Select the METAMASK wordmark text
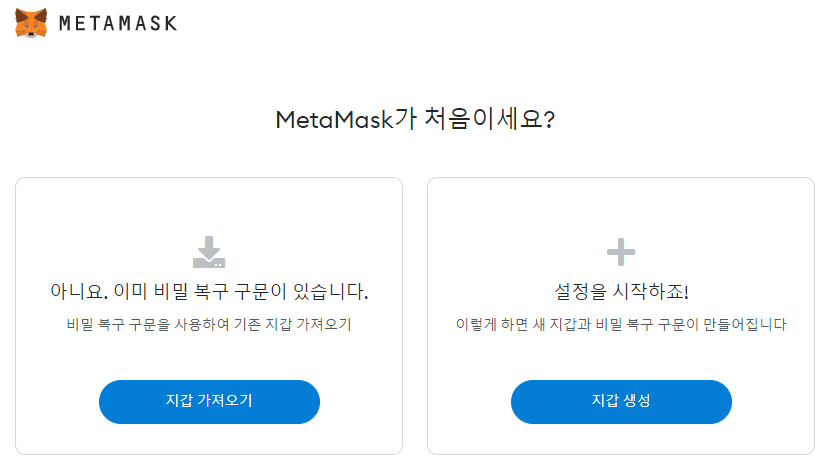The height and width of the screenshot is (461, 826). pyautogui.click(x=118, y=23)
